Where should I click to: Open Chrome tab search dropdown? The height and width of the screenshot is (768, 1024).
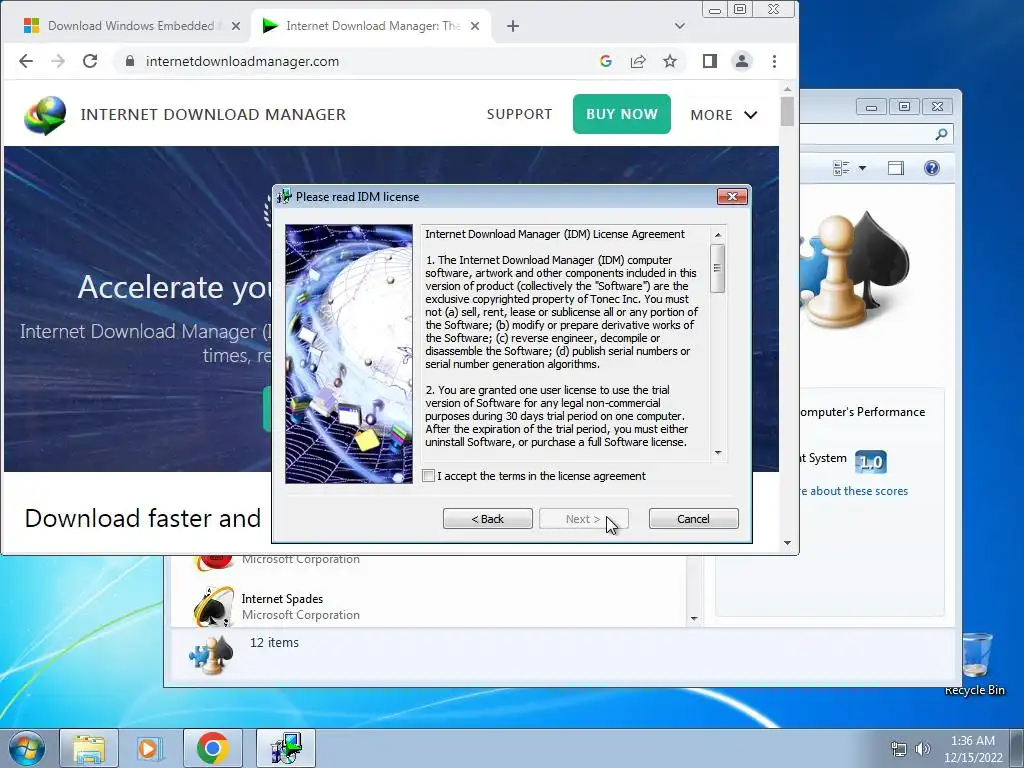tap(680, 26)
